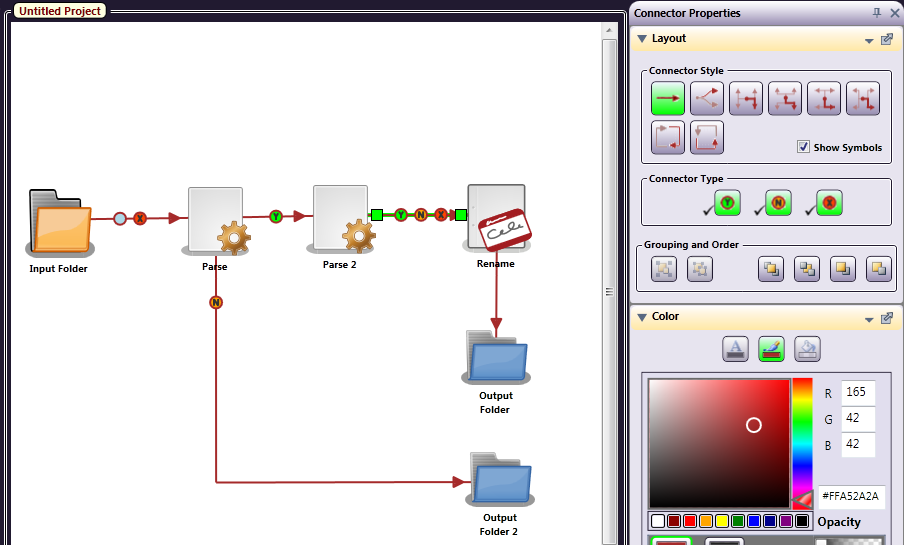Toggle the X connector type

[829, 203]
